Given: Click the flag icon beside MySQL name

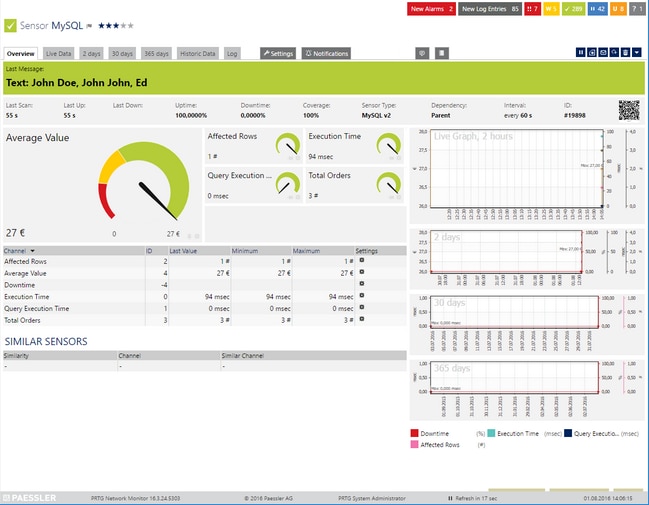Looking at the screenshot, I should pos(89,26).
